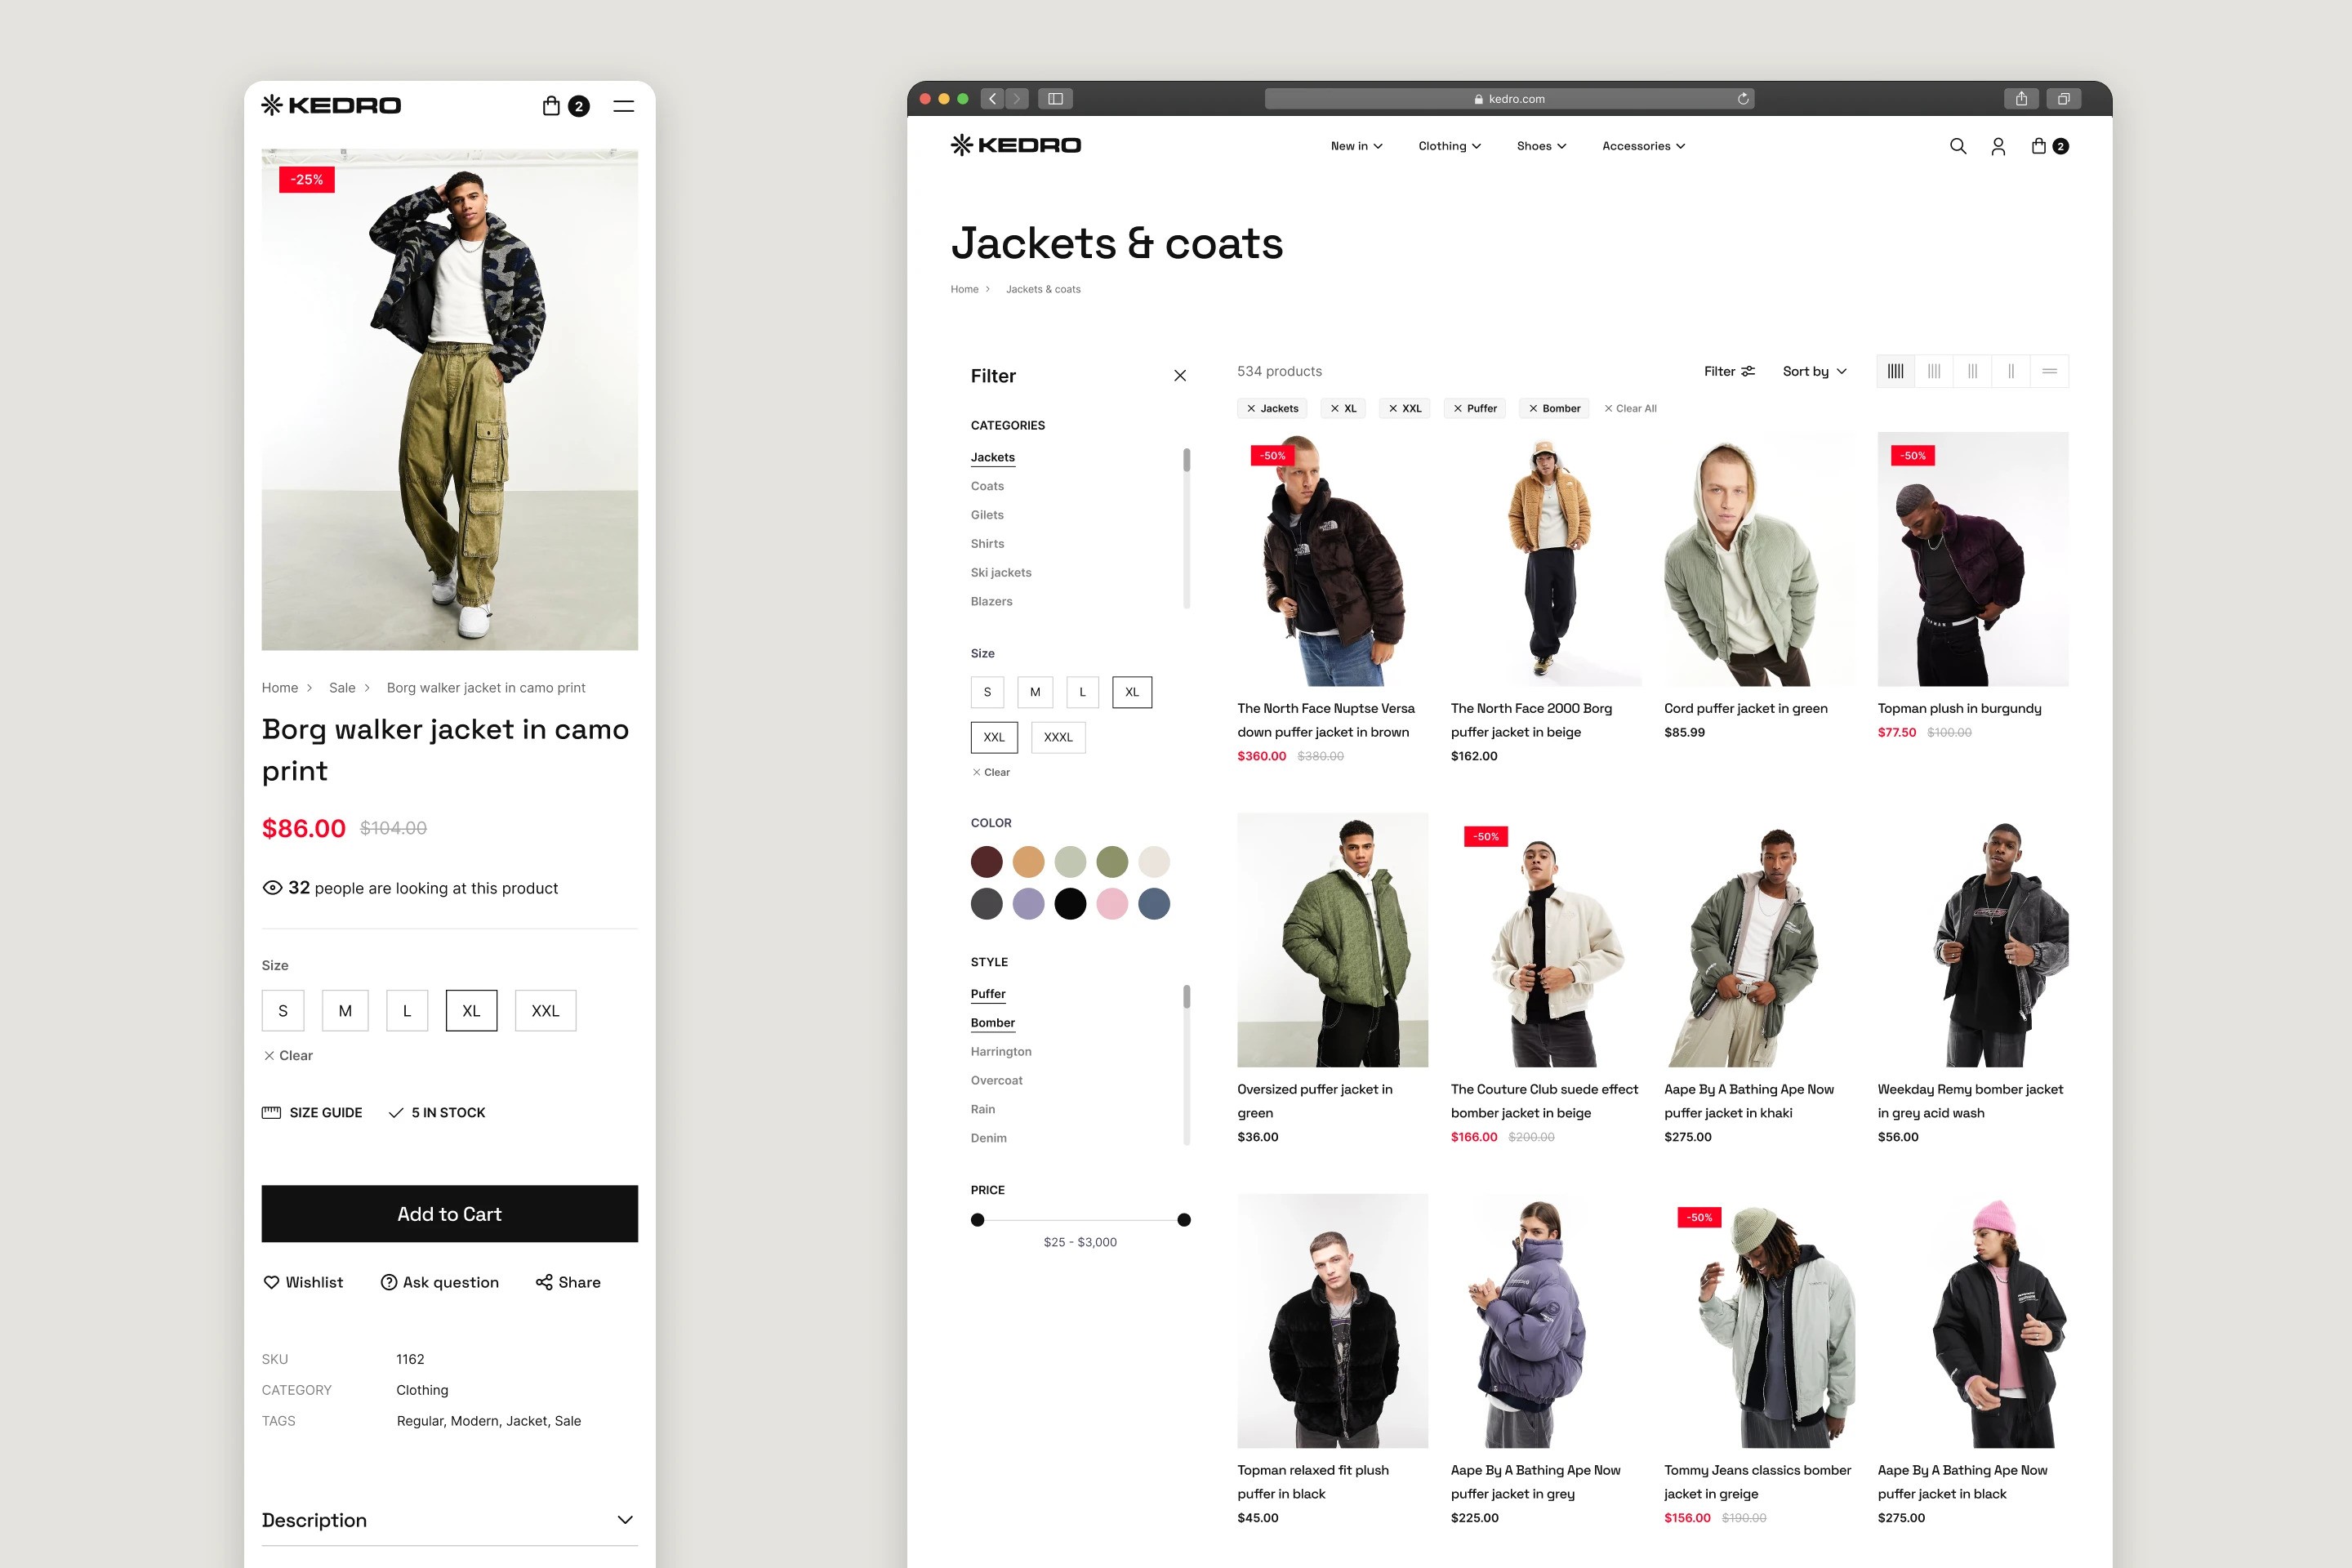Click Clear All filters link
2352x1568 pixels.
(x=1630, y=408)
